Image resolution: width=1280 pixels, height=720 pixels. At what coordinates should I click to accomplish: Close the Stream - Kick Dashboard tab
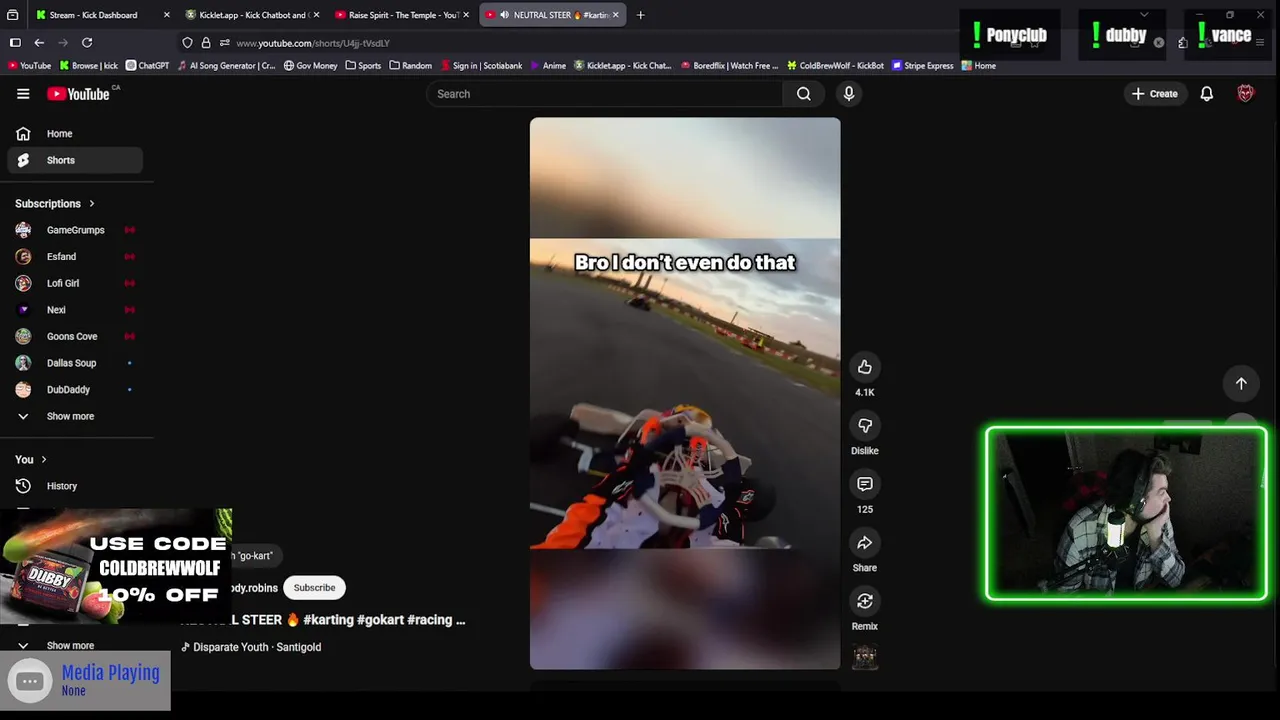coord(166,15)
